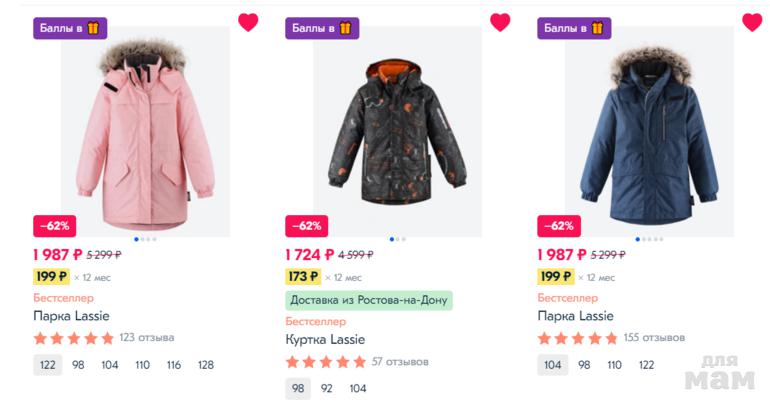Click the Баллы gift badge on the pink parka
This screenshot has height=404, width=770.
coord(70,28)
